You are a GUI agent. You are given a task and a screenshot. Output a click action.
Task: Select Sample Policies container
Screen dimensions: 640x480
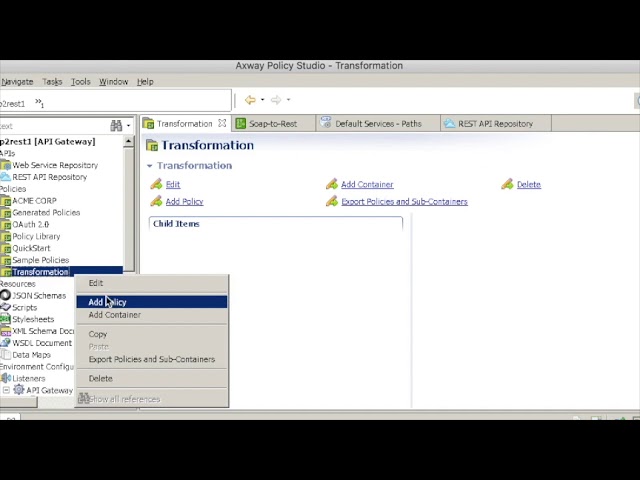pos(40,260)
